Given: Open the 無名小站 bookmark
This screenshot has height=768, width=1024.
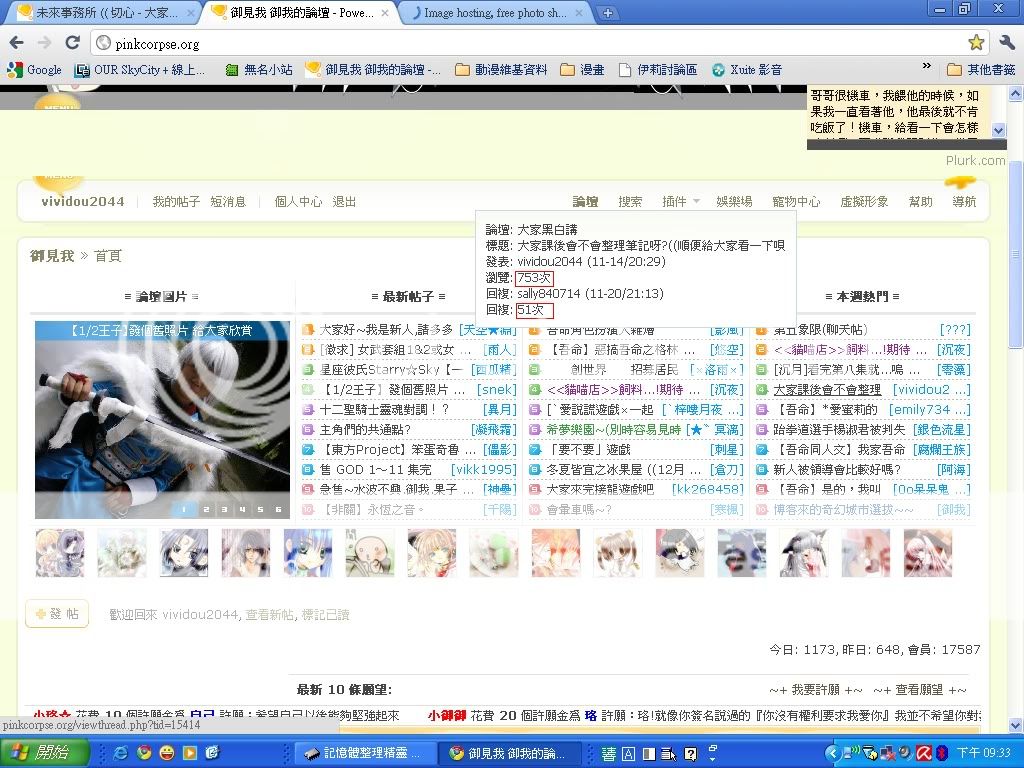Looking at the screenshot, I should tap(259, 69).
